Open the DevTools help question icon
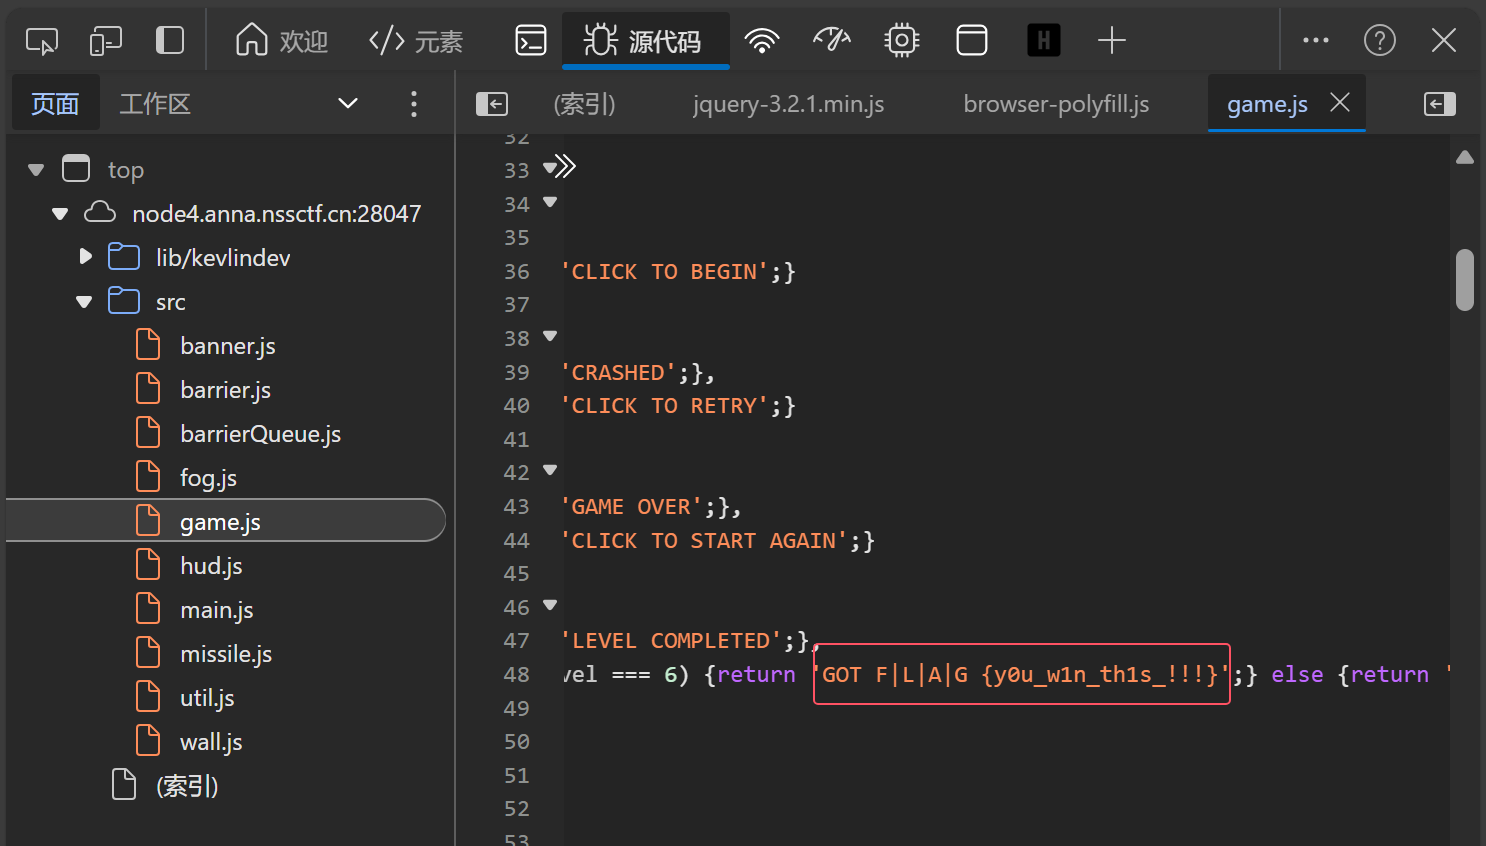Image resolution: width=1486 pixels, height=846 pixels. point(1380,41)
